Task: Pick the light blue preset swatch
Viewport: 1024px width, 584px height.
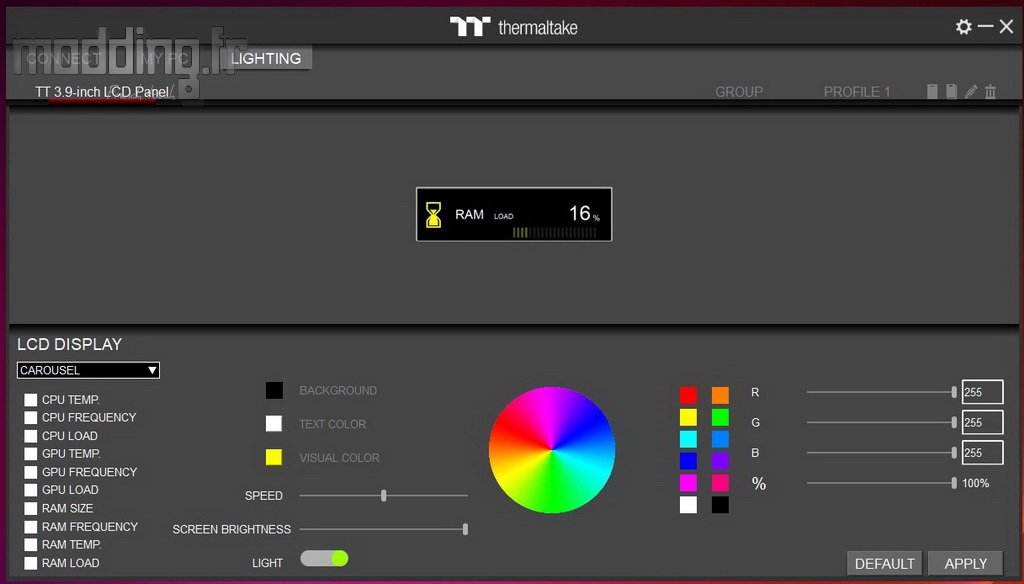Action: (x=720, y=439)
